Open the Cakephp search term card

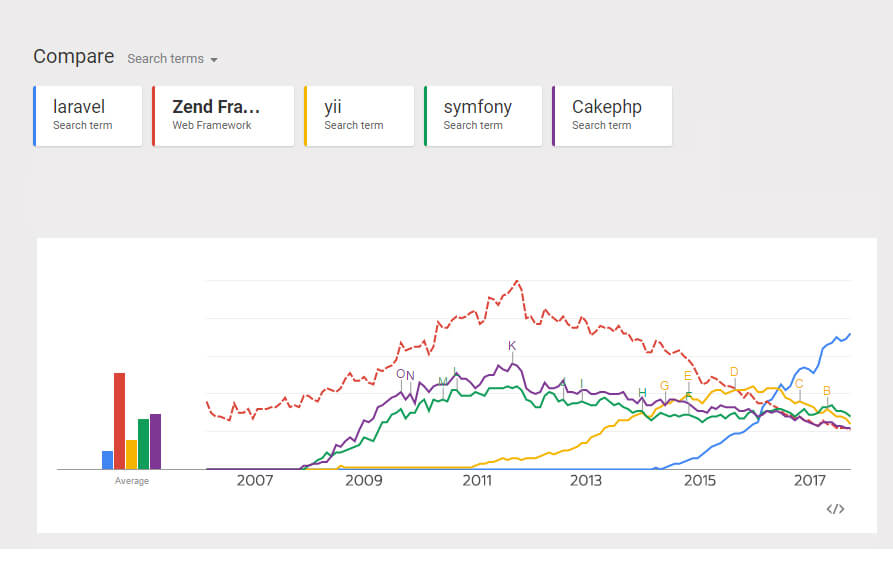(x=611, y=116)
